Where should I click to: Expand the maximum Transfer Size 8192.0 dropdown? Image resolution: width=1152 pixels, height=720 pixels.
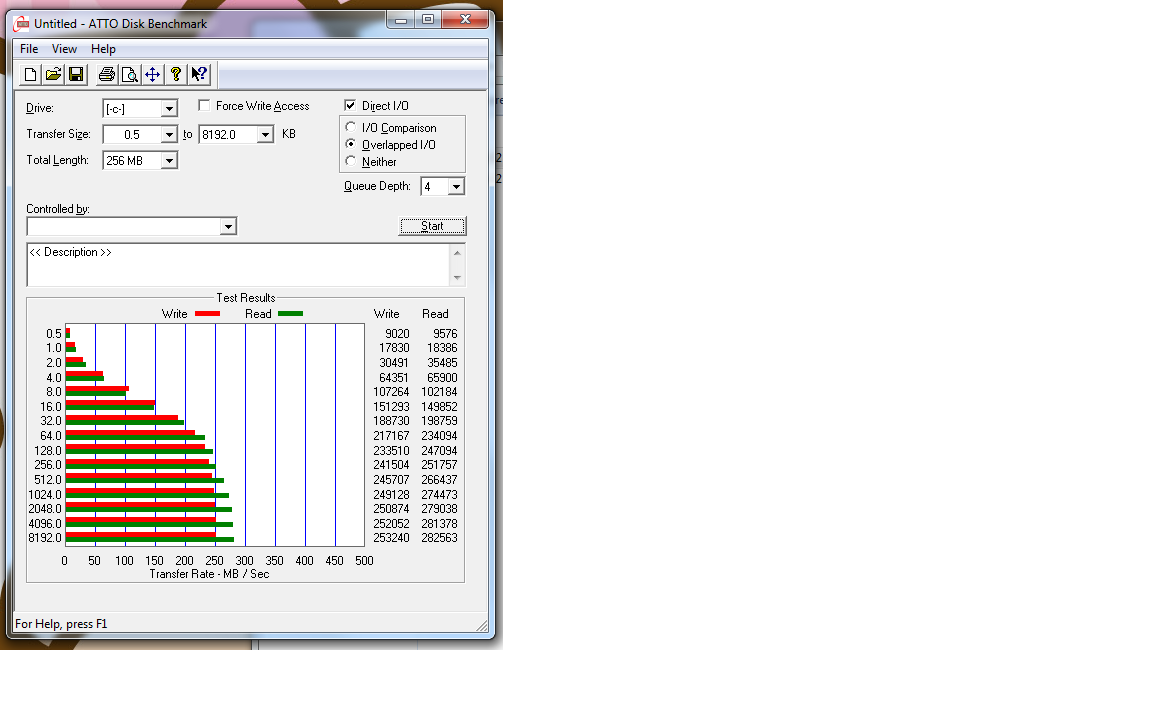click(x=265, y=134)
